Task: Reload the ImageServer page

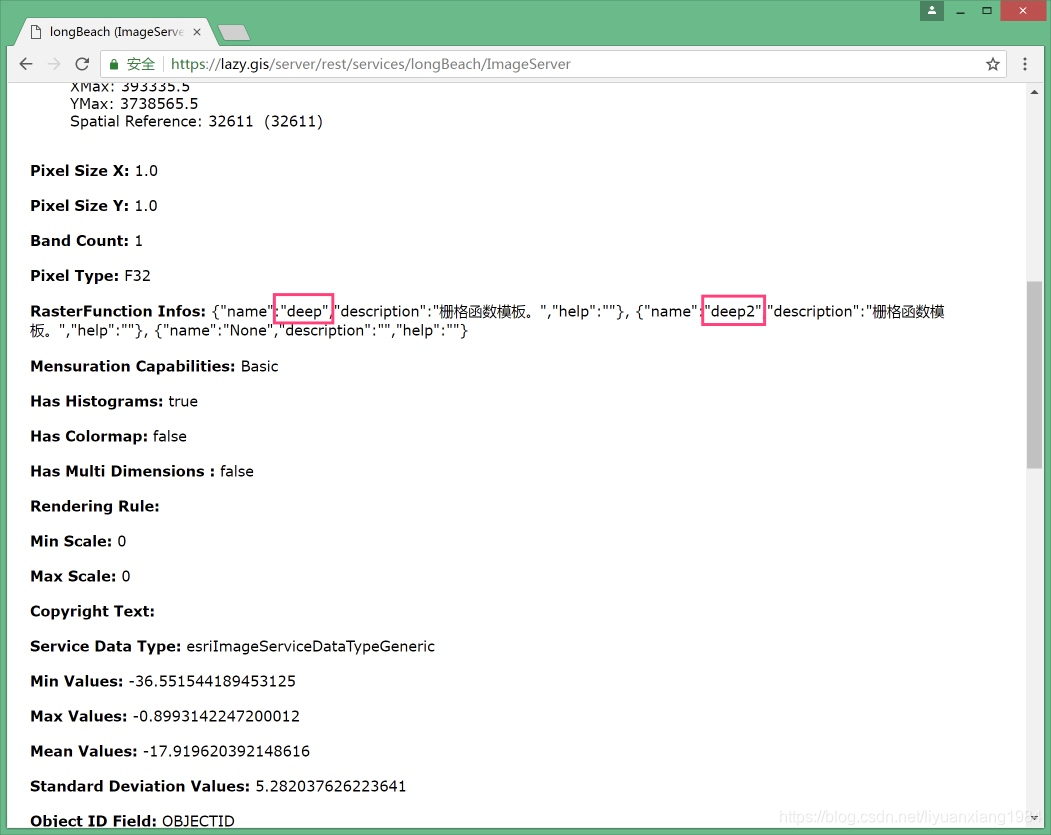Action: 83,64
